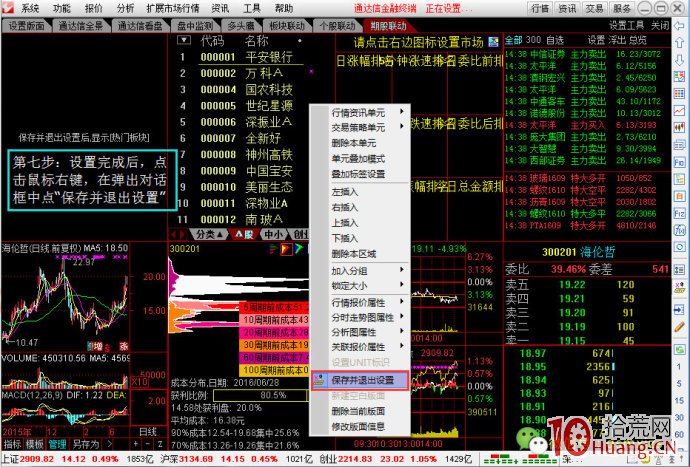The height and width of the screenshot is (467, 690).
Task: Click the down arrow icon in right sidebar
Action: tap(679, 60)
